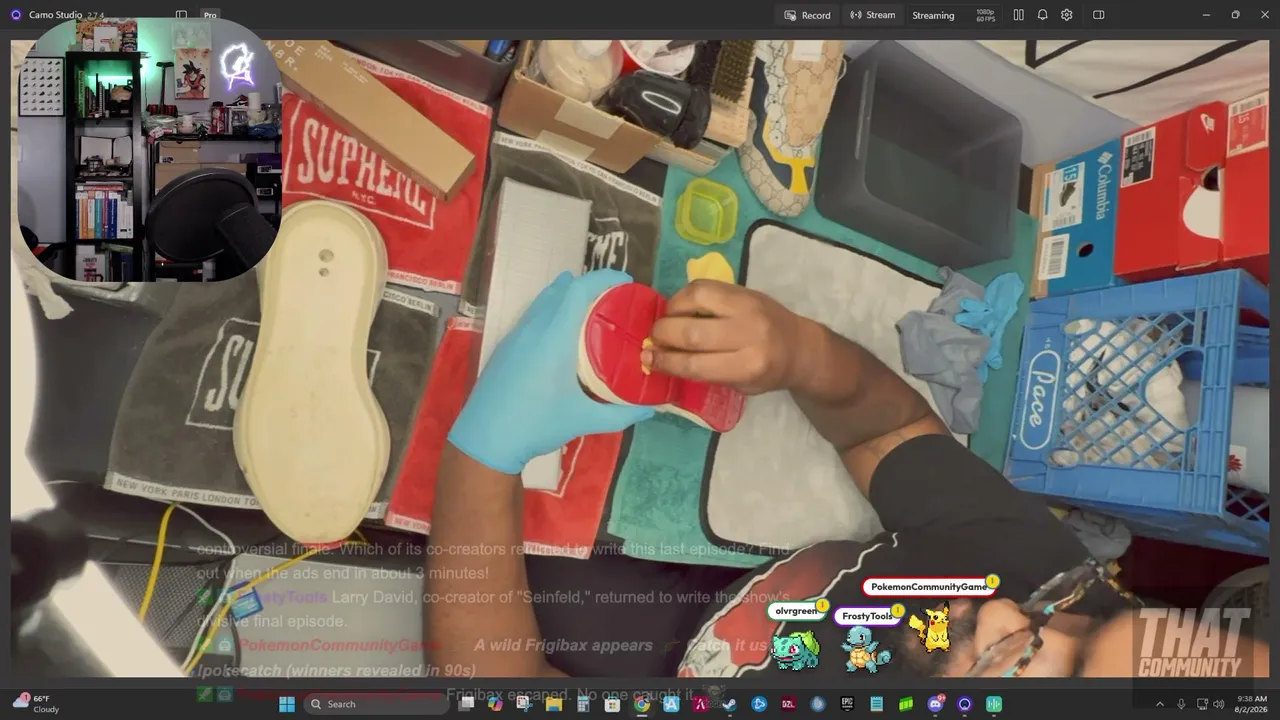This screenshot has width=1280, height=720.
Task: Click the Camo Studio app logo
Action: pyautogui.click(x=15, y=15)
